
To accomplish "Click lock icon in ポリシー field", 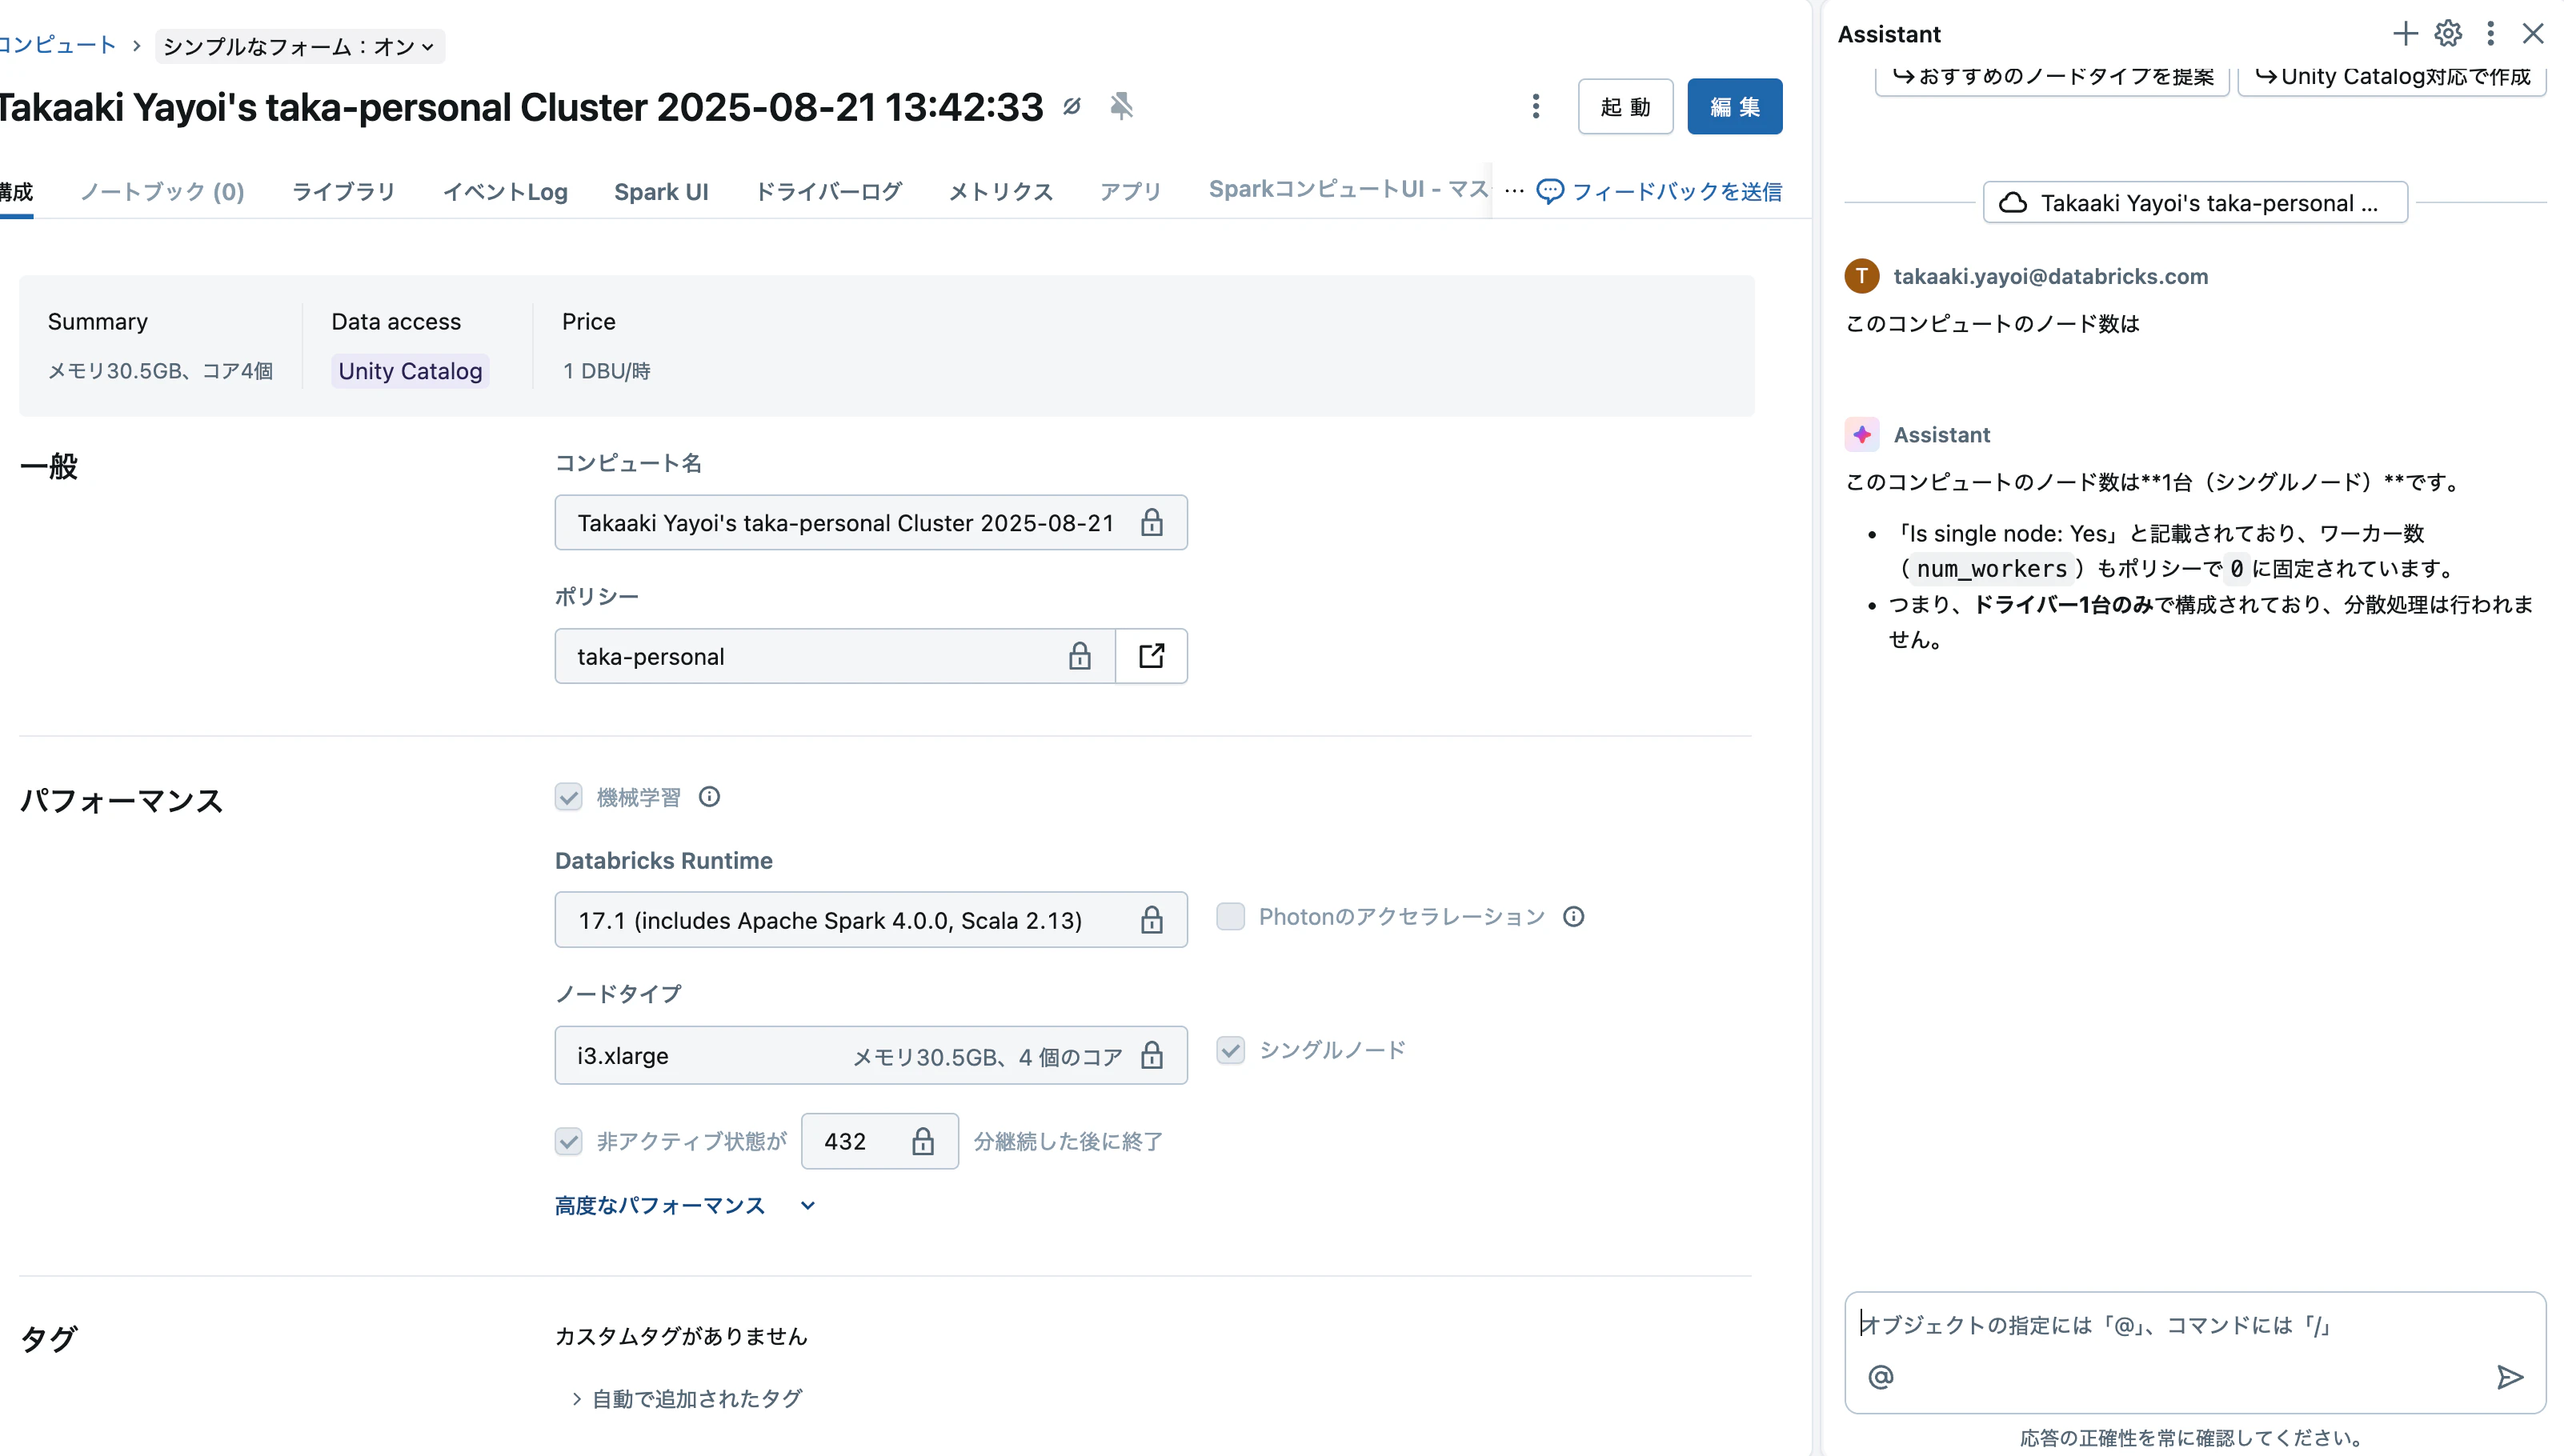I will 1079,656.
